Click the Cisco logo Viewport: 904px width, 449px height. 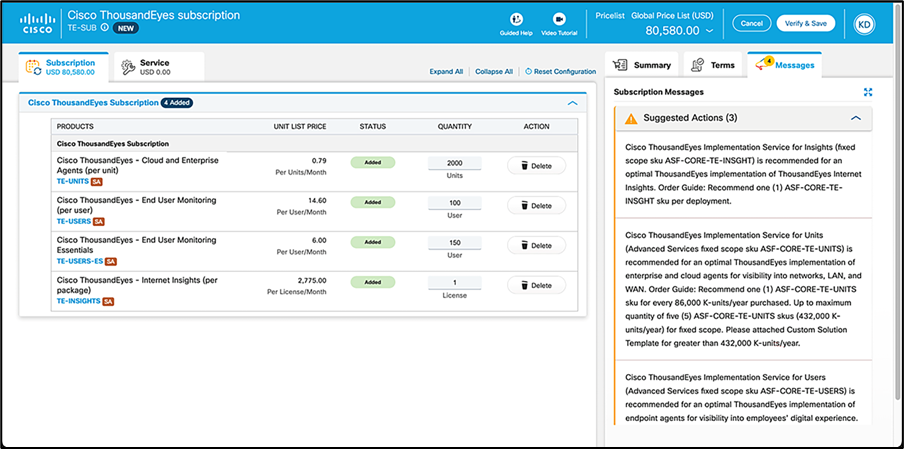(x=36, y=22)
